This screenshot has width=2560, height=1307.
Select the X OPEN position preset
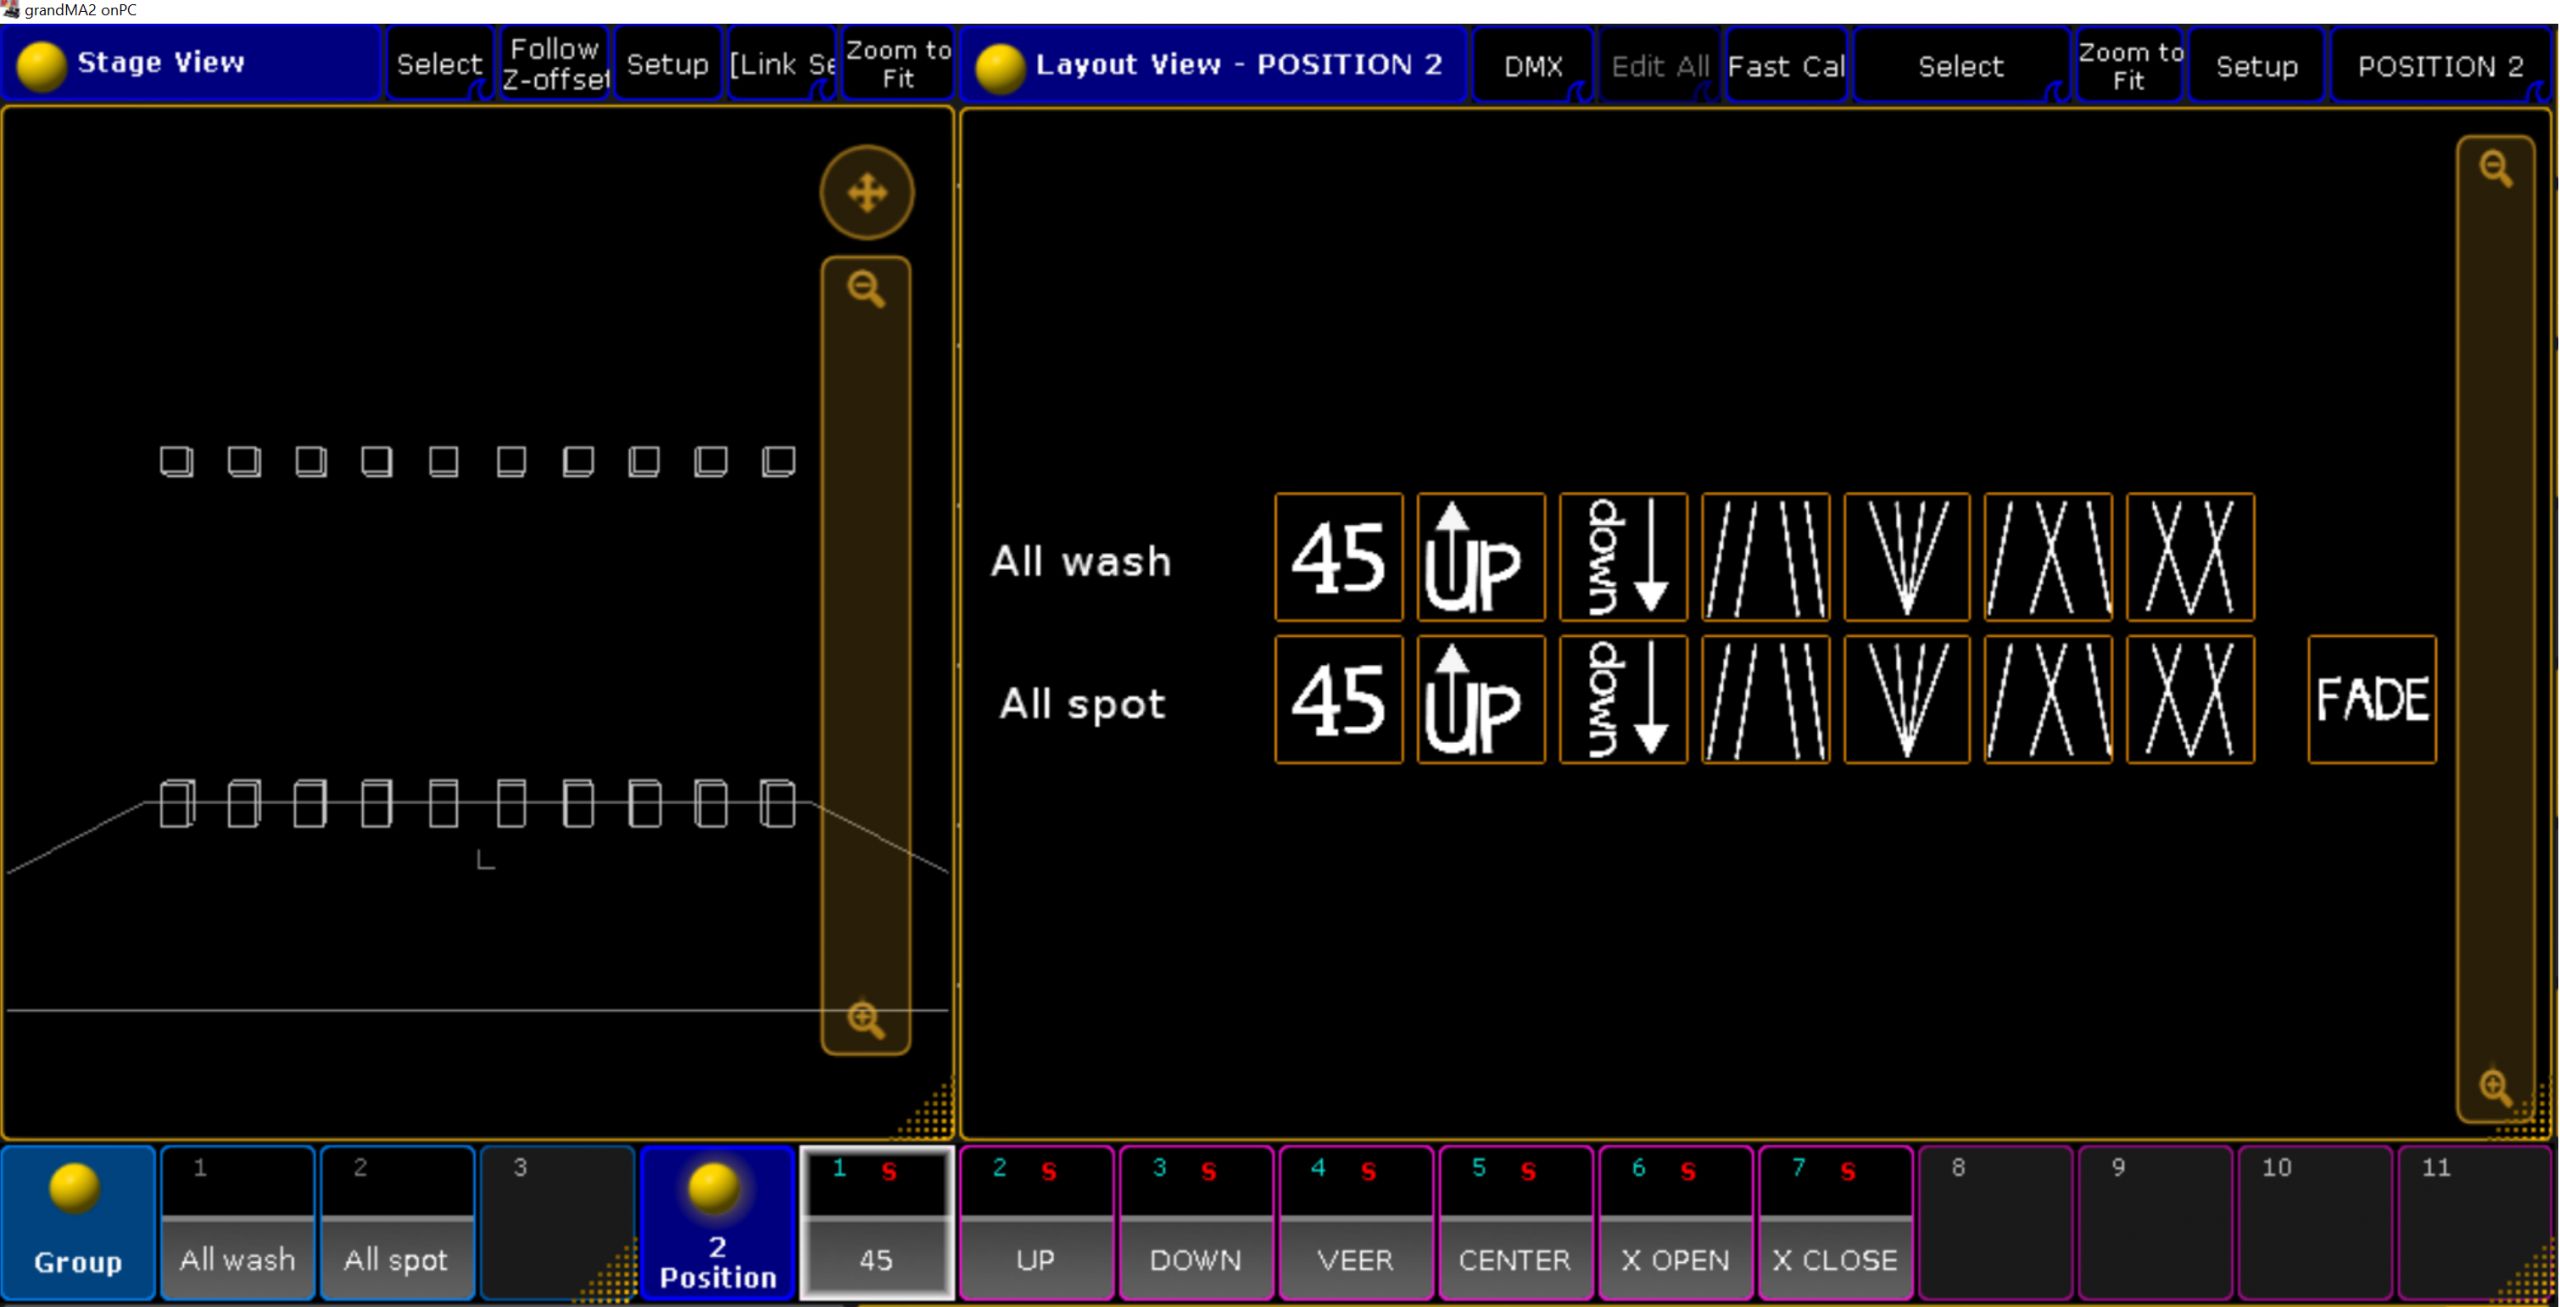coord(1675,1223)
